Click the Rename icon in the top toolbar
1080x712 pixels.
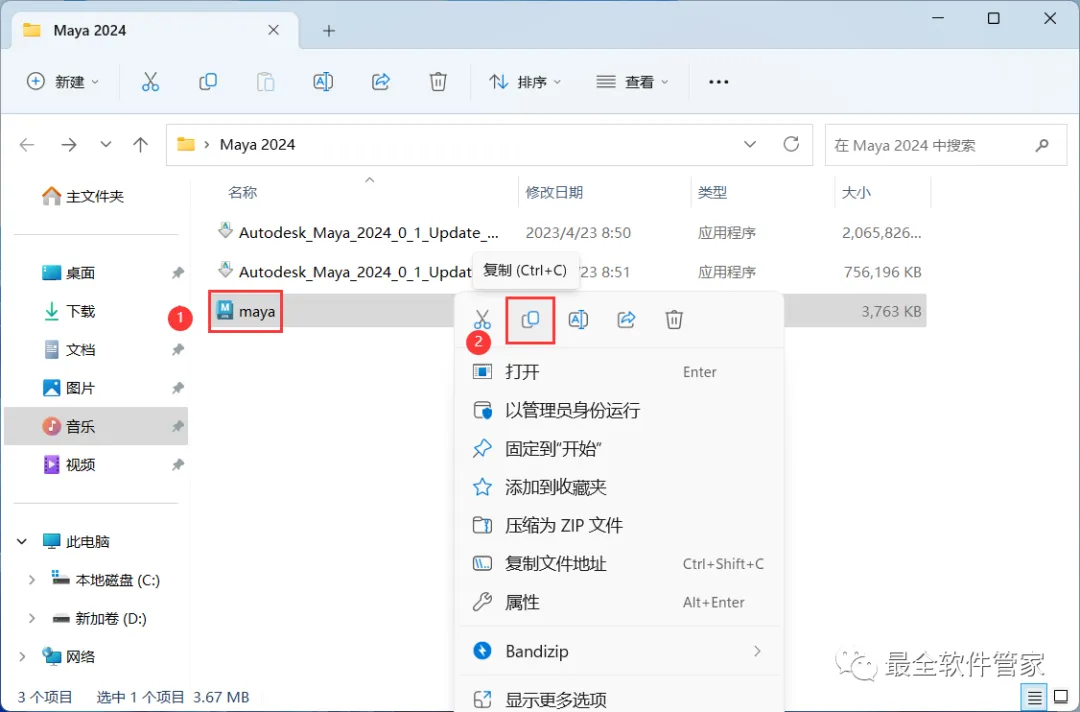[x=323, y=82]
